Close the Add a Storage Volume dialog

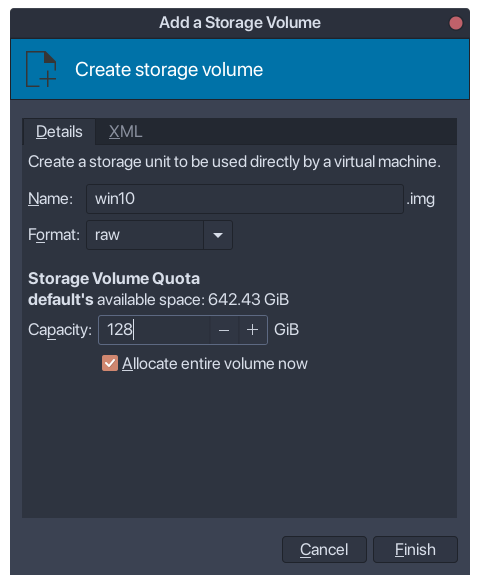pos(455,23)
